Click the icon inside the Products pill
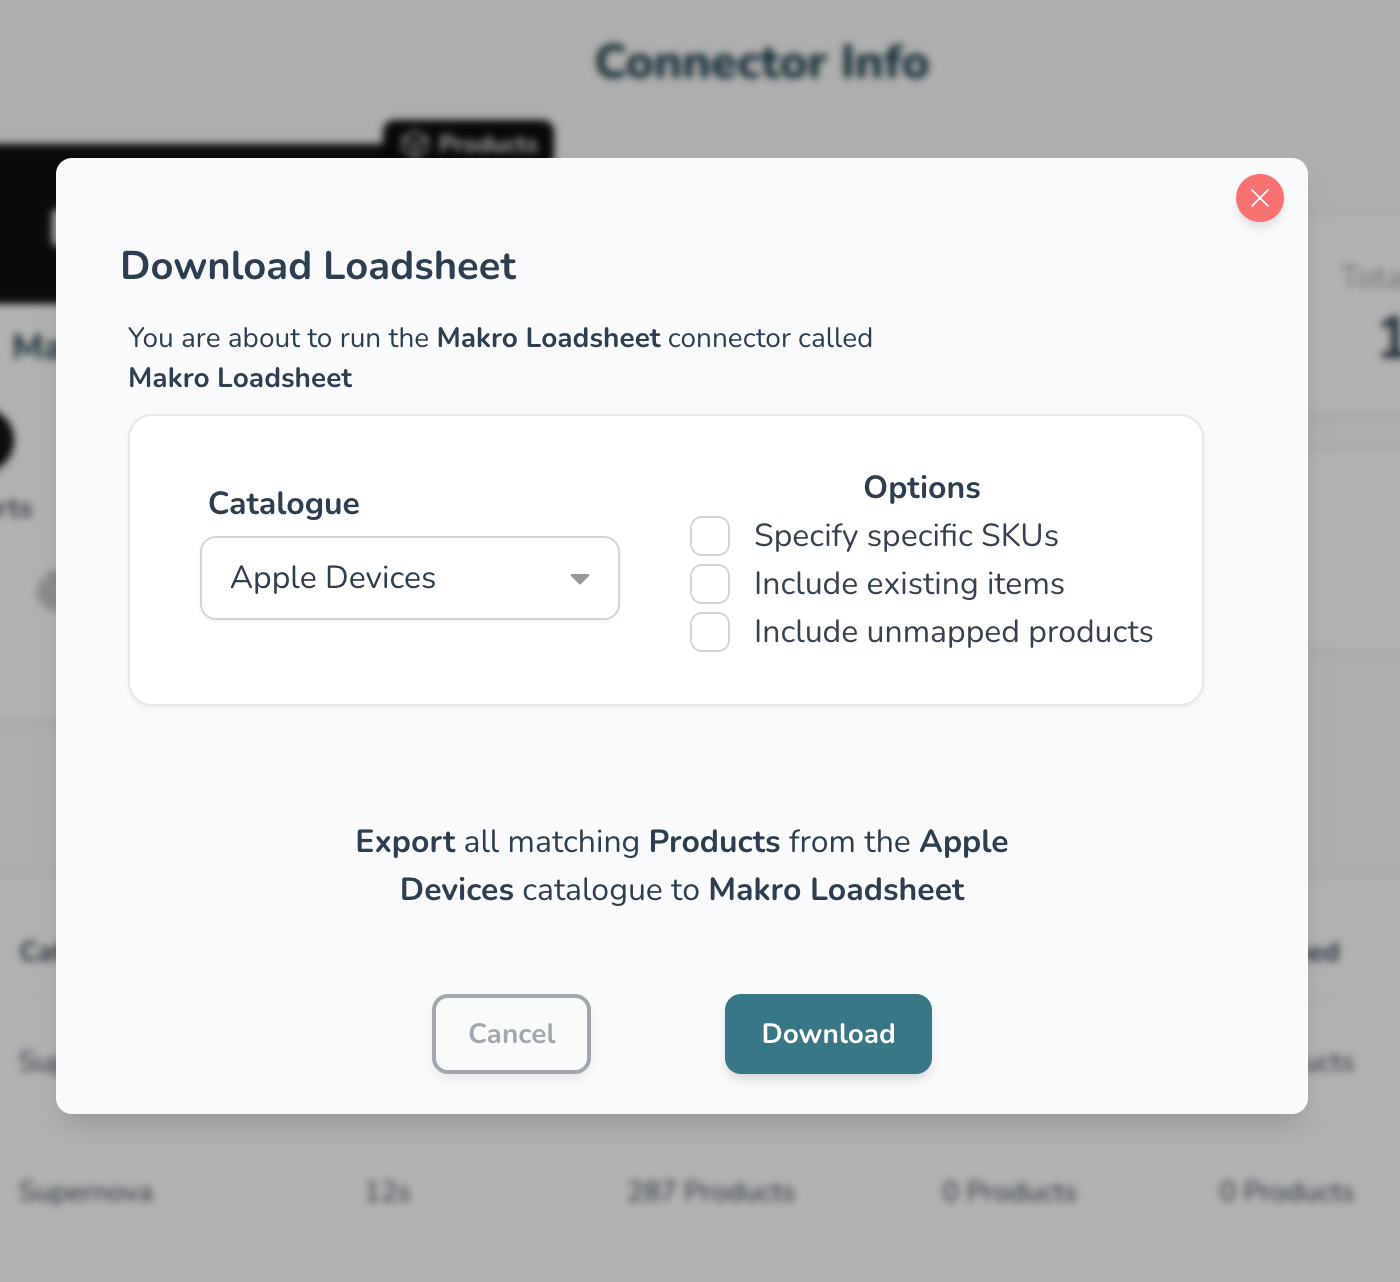The height and width of the screenshot is (1282, 1400). (x=415, y=142)
